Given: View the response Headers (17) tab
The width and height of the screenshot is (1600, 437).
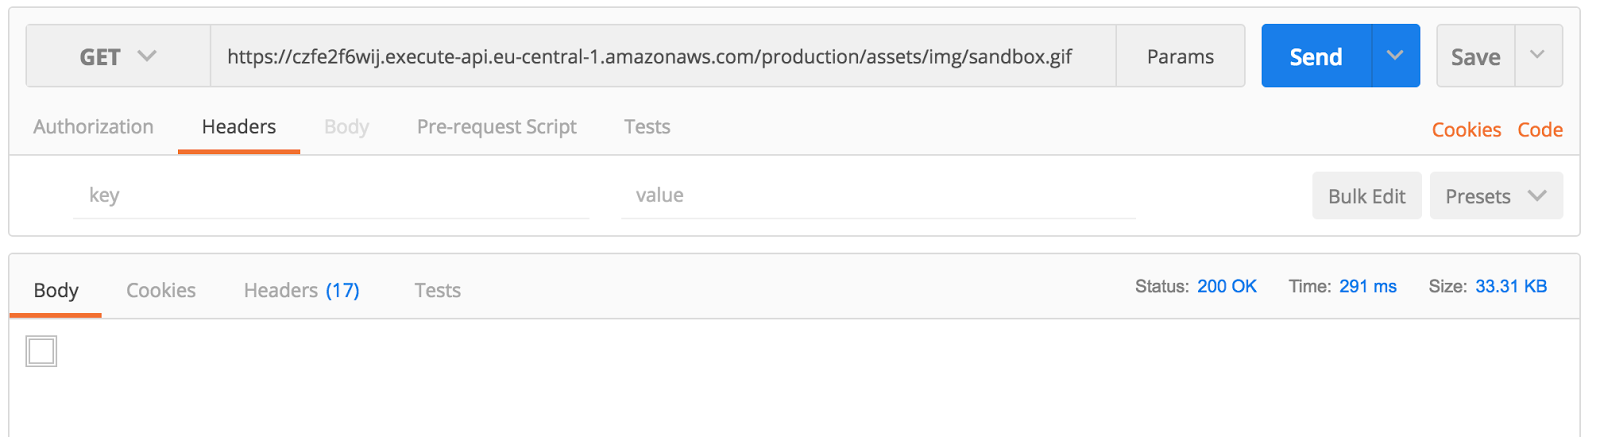Looking at the screenshot, I should pos(301,290).
